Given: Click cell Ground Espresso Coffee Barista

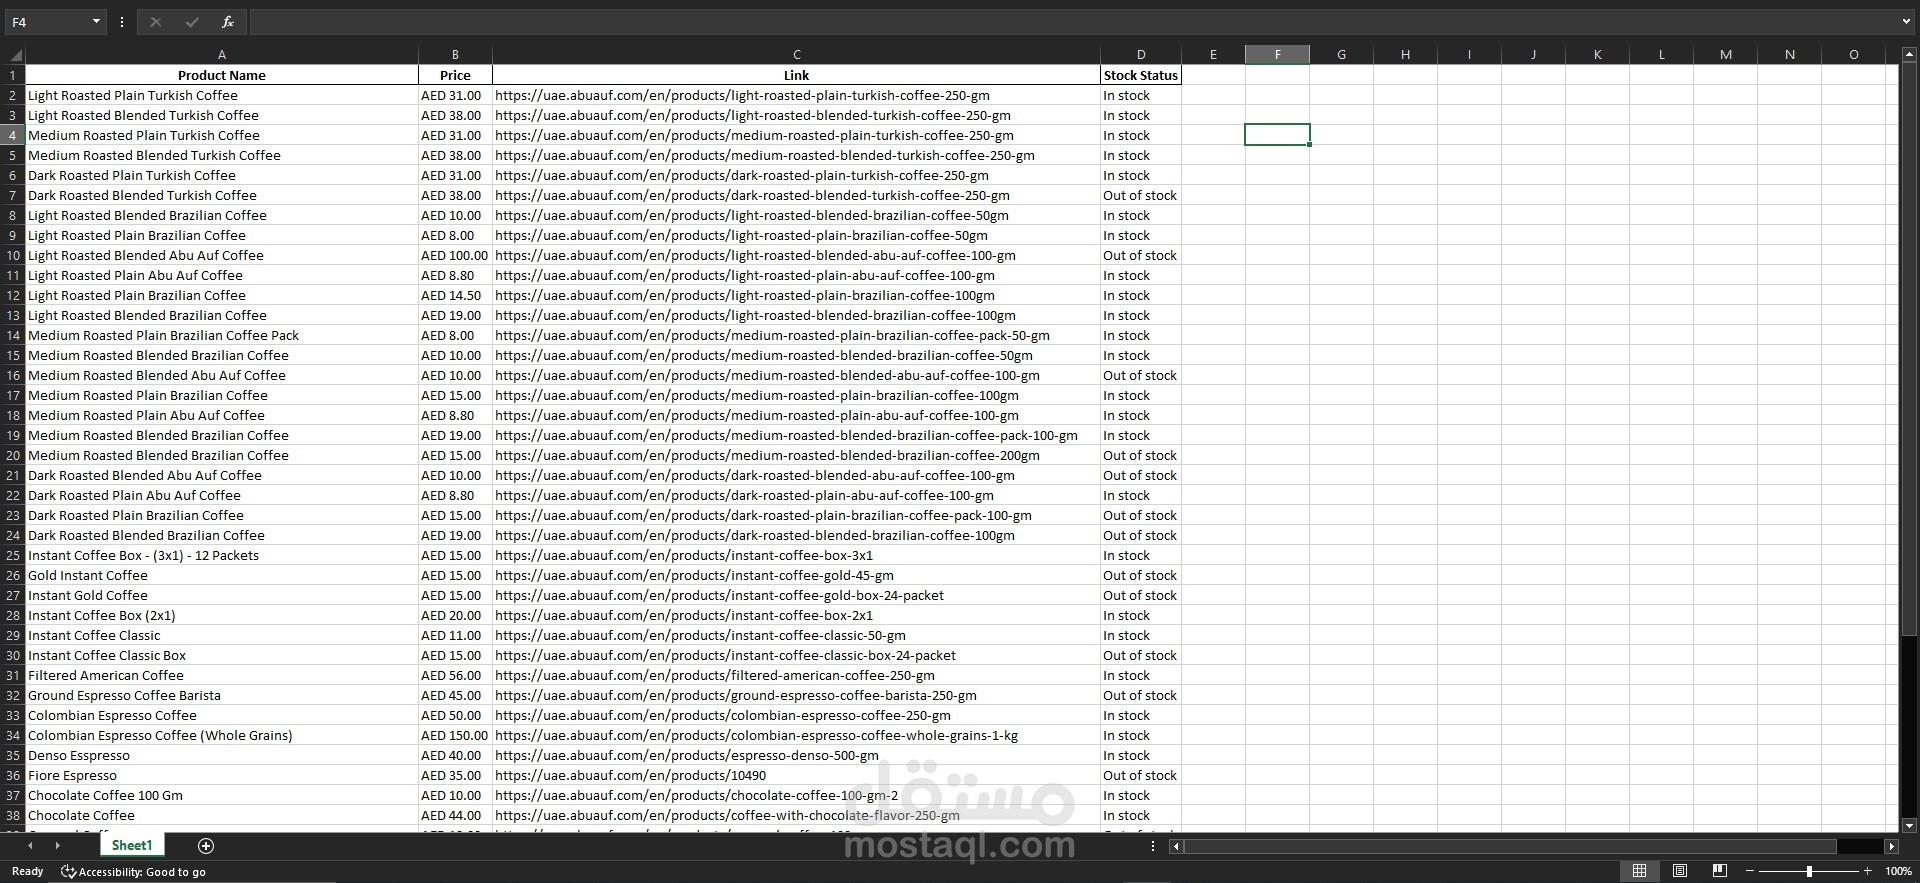Looking at the screenshot, I should point(222,695).
